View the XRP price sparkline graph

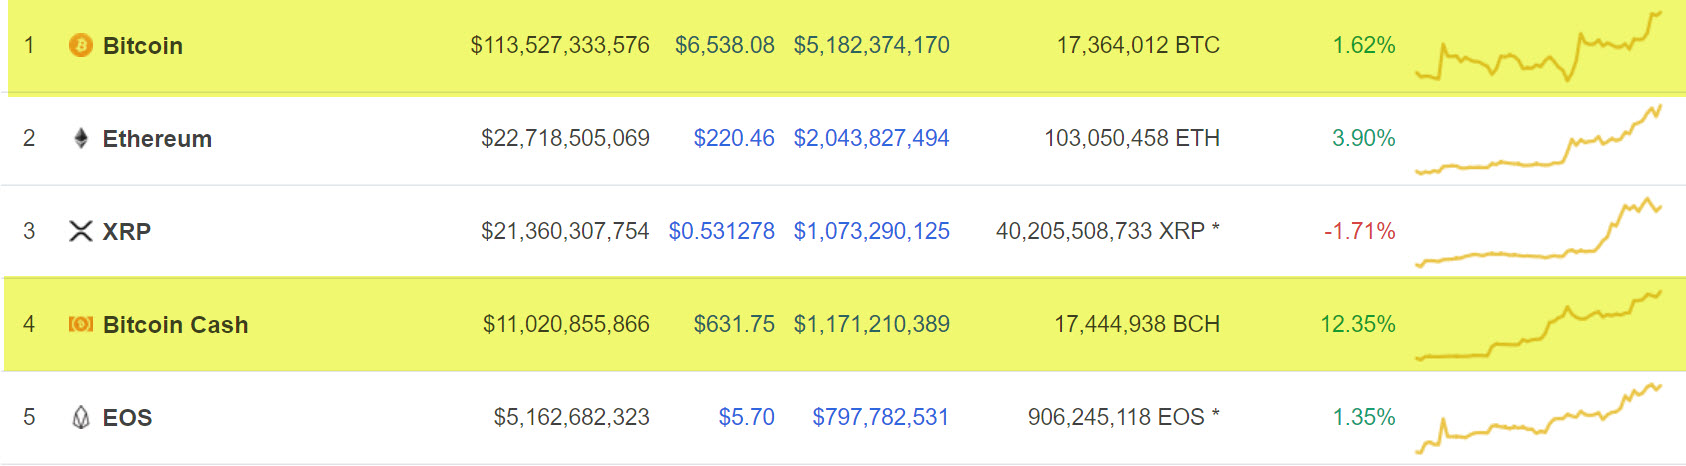(1539, 232)
